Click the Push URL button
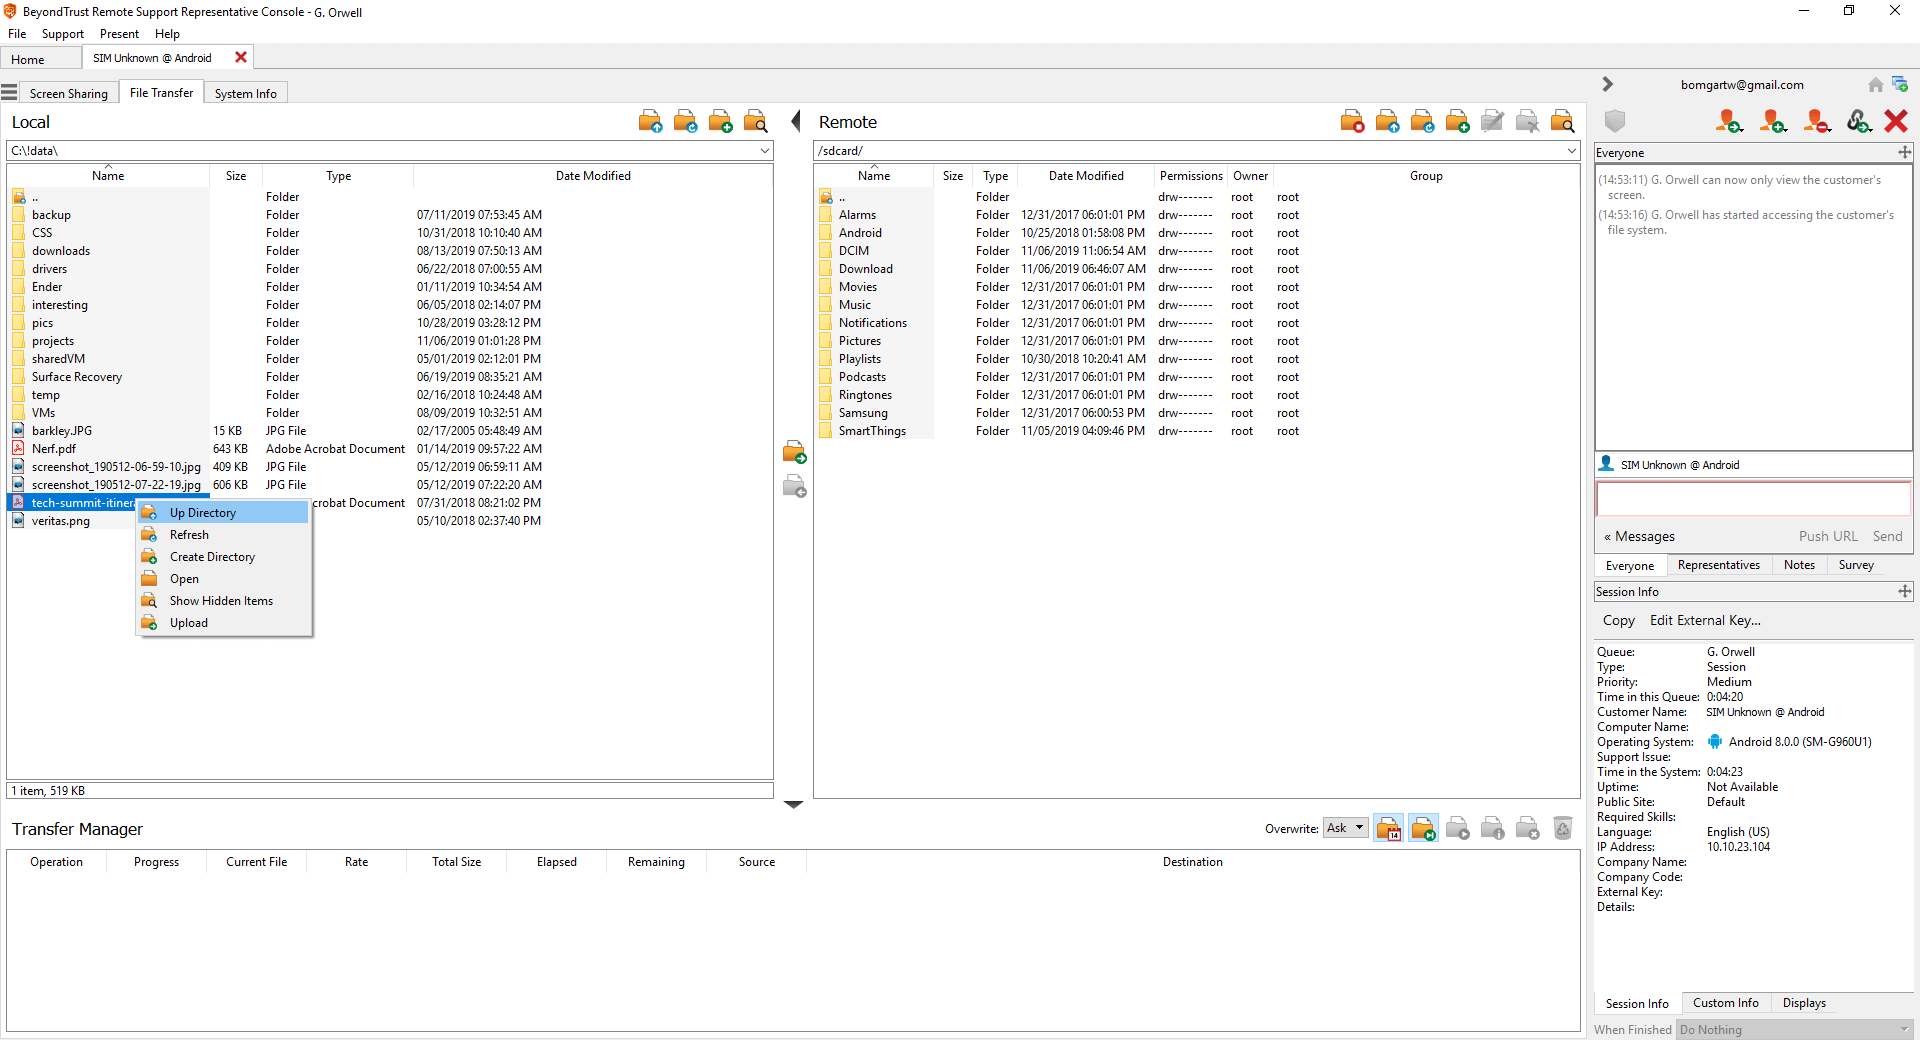This screenshot has height=1040, width=1920. (1827, 536)
